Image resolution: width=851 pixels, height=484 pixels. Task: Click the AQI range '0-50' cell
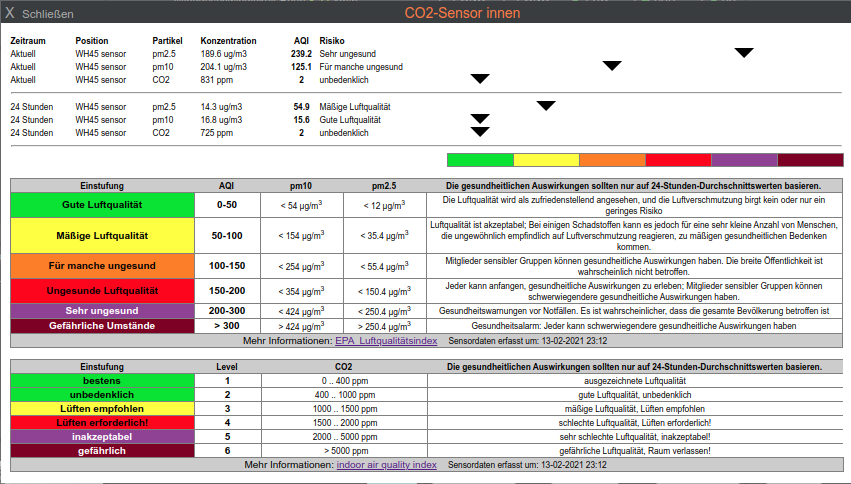(x=227, y=205)
